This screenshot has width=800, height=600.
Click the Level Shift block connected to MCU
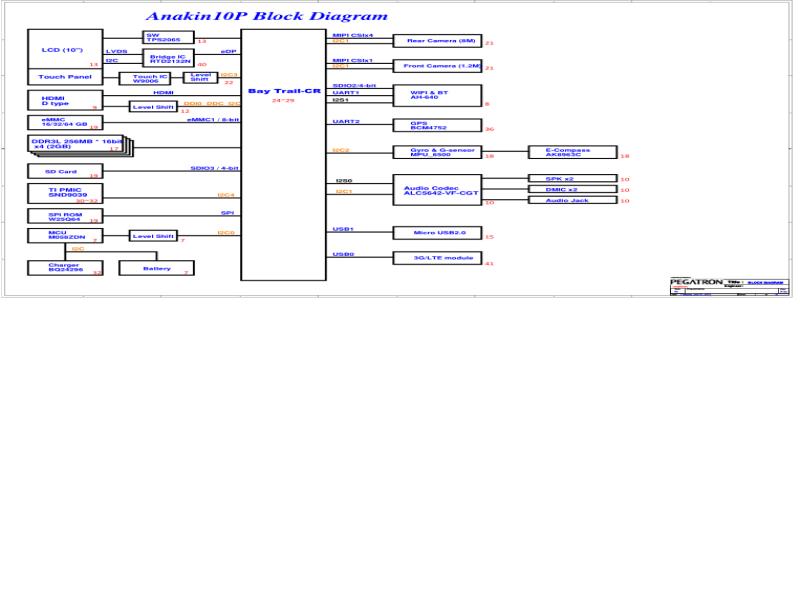(153, 236)
